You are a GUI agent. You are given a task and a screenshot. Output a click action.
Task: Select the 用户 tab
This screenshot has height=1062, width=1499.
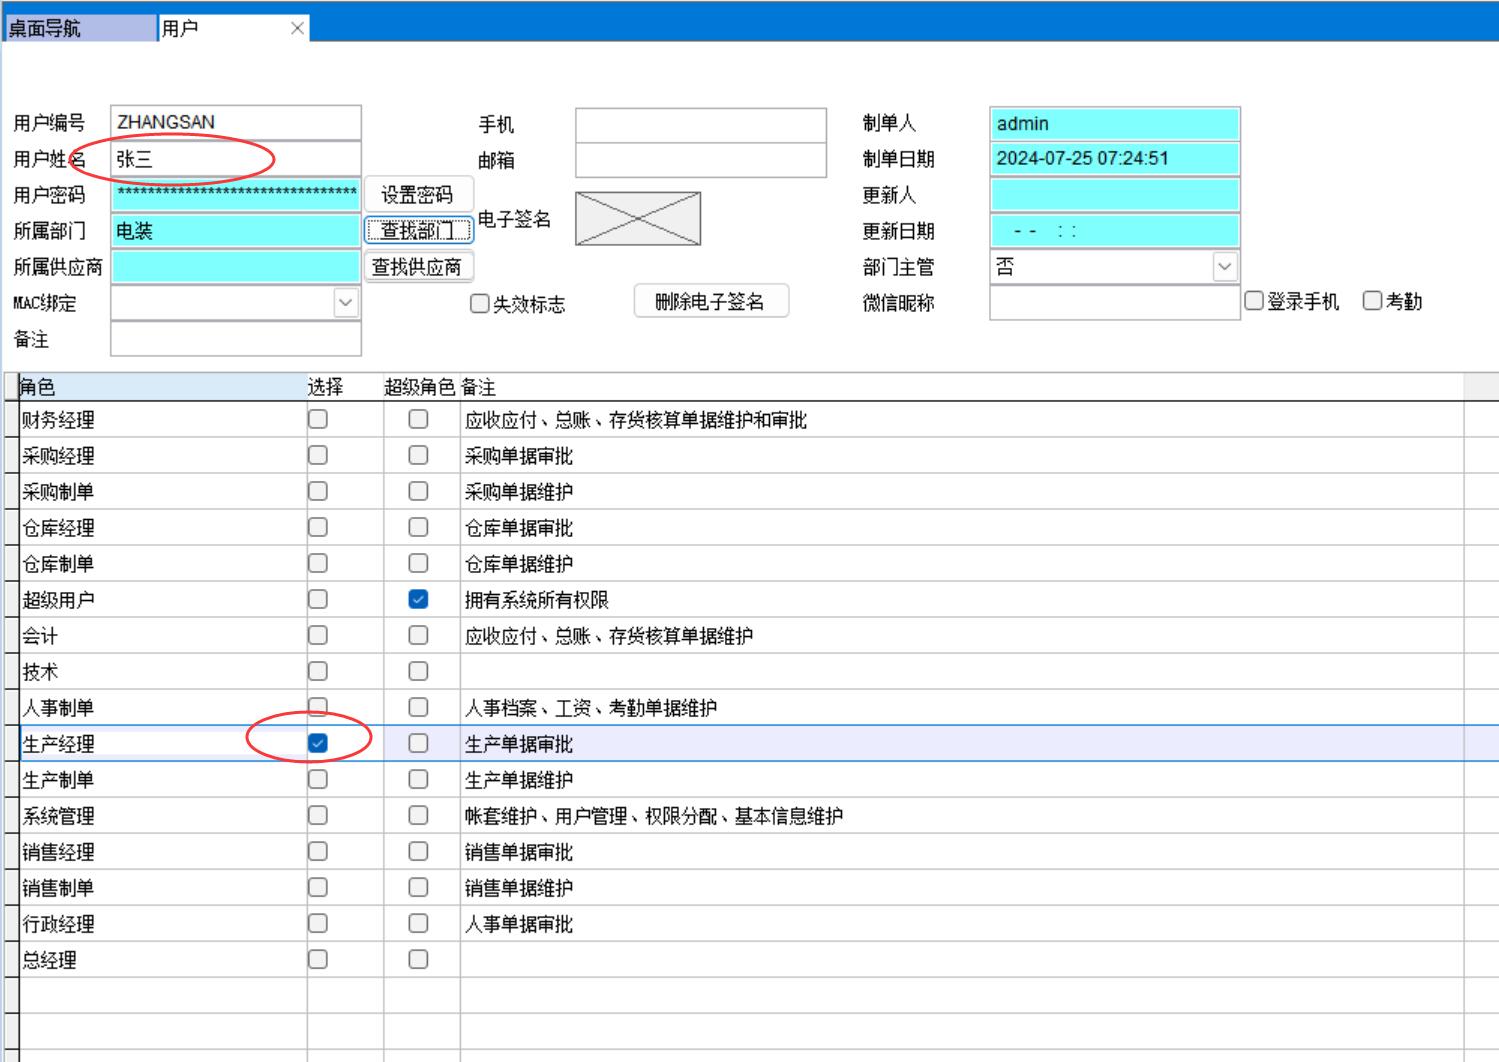220,28
